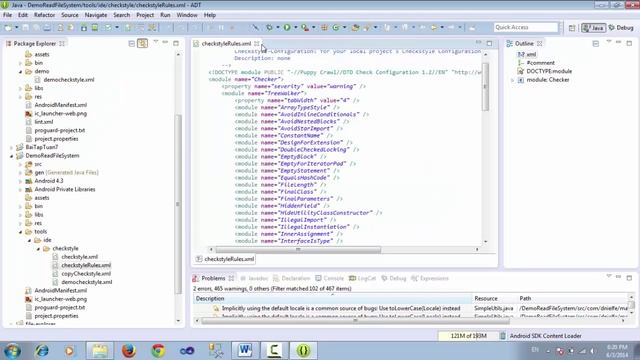Collapse the checkstyle folder
Viewport: 640px width, 360px height.
[x=38, y=249]
